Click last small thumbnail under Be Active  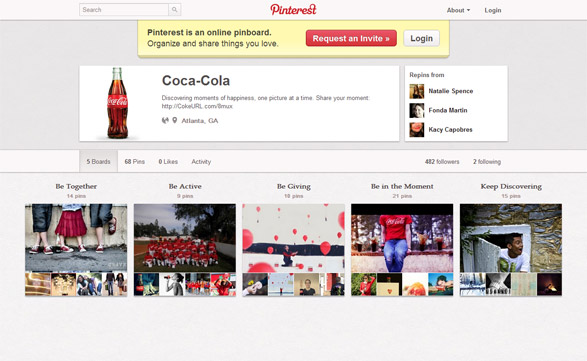click(223, 284)
